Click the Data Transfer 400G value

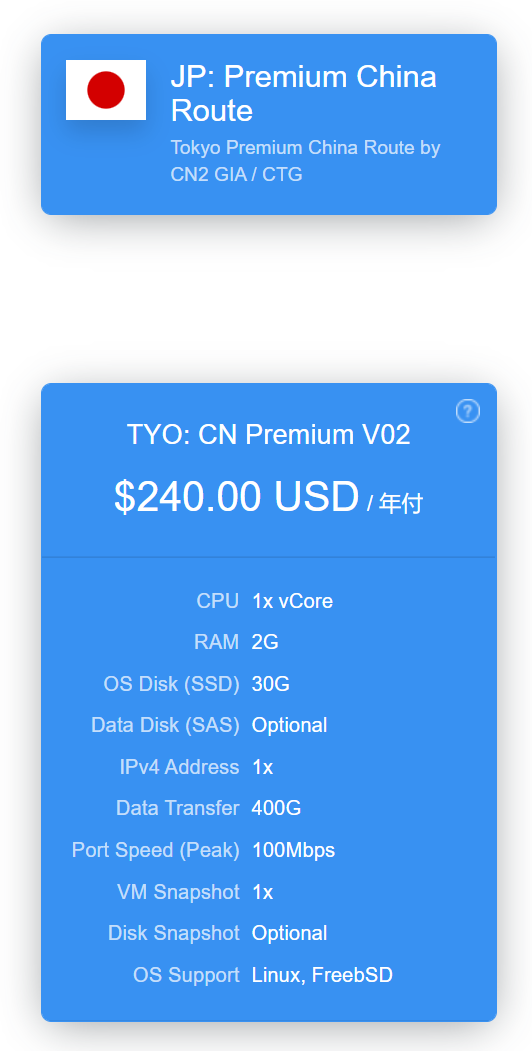(276, 808)
